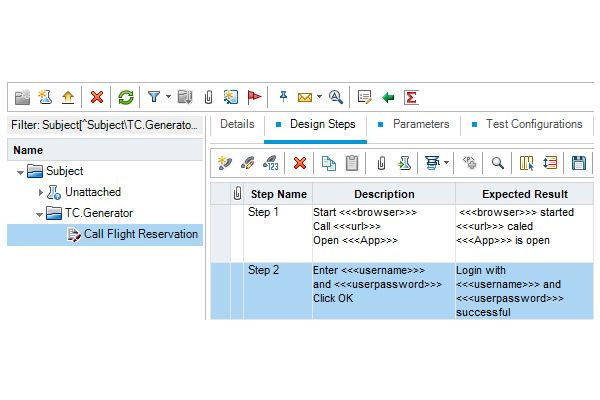The height and width of the screenshot is (400, 600).
Task: Click the green back arrow icon
Action: tap(388, 97)
